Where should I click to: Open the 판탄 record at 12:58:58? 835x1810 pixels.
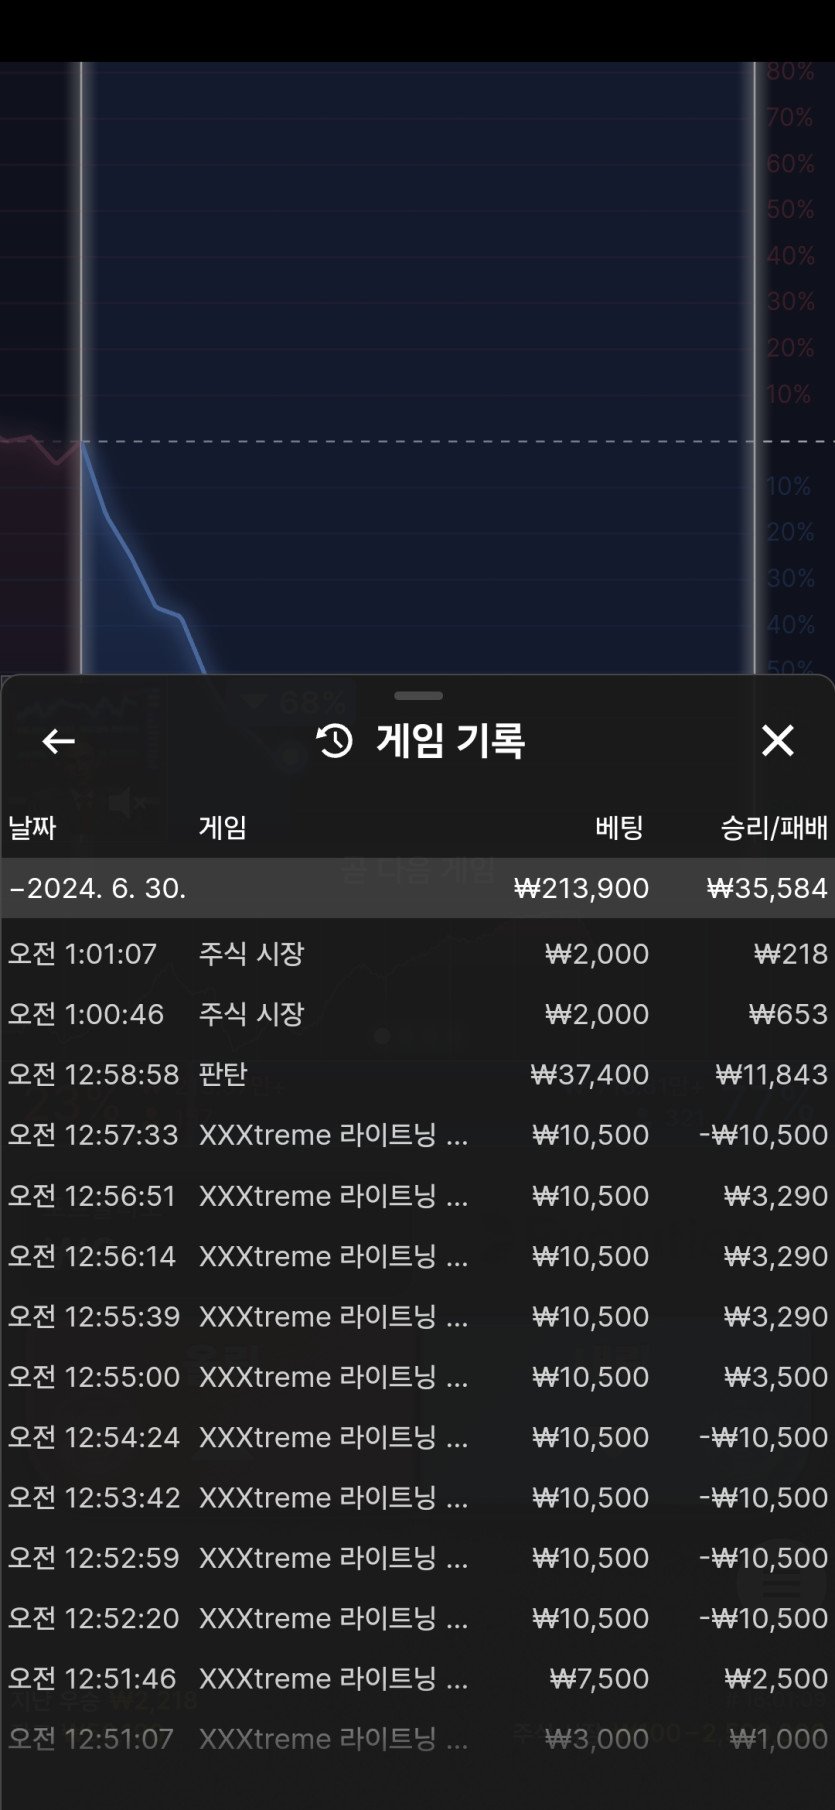pyautogui.click(x=418, y=1075)
